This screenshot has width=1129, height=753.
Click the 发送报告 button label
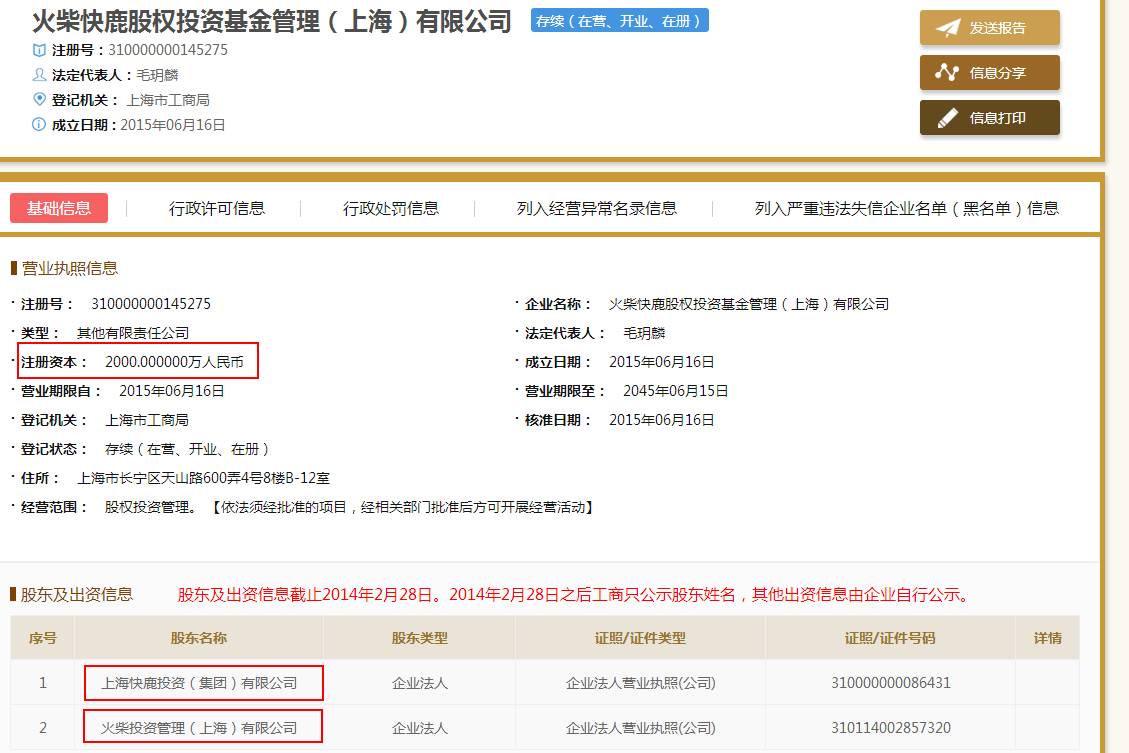[997, 28]
